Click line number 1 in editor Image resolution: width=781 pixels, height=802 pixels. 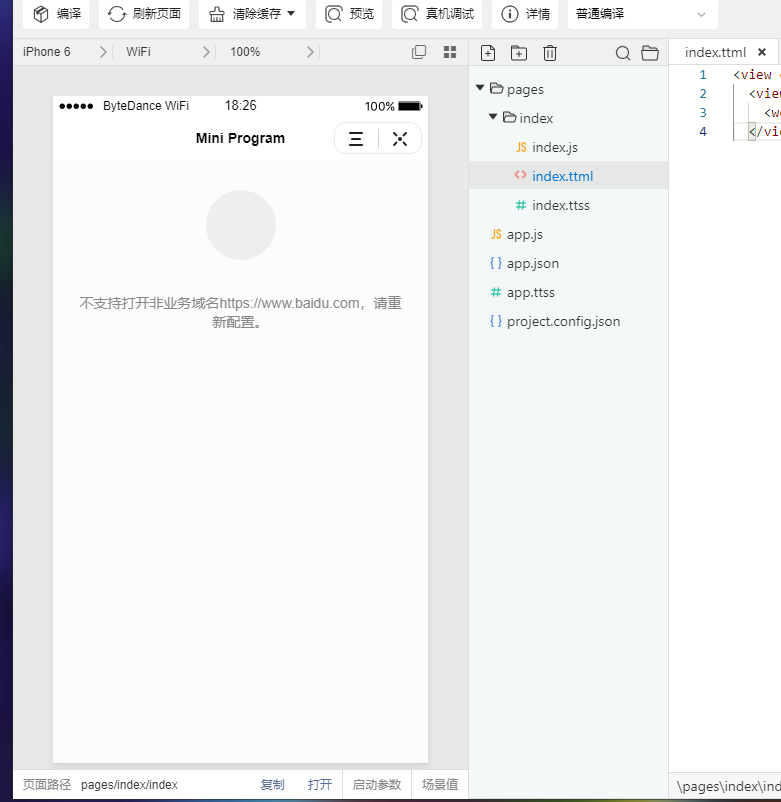click(x=703, y=75)
